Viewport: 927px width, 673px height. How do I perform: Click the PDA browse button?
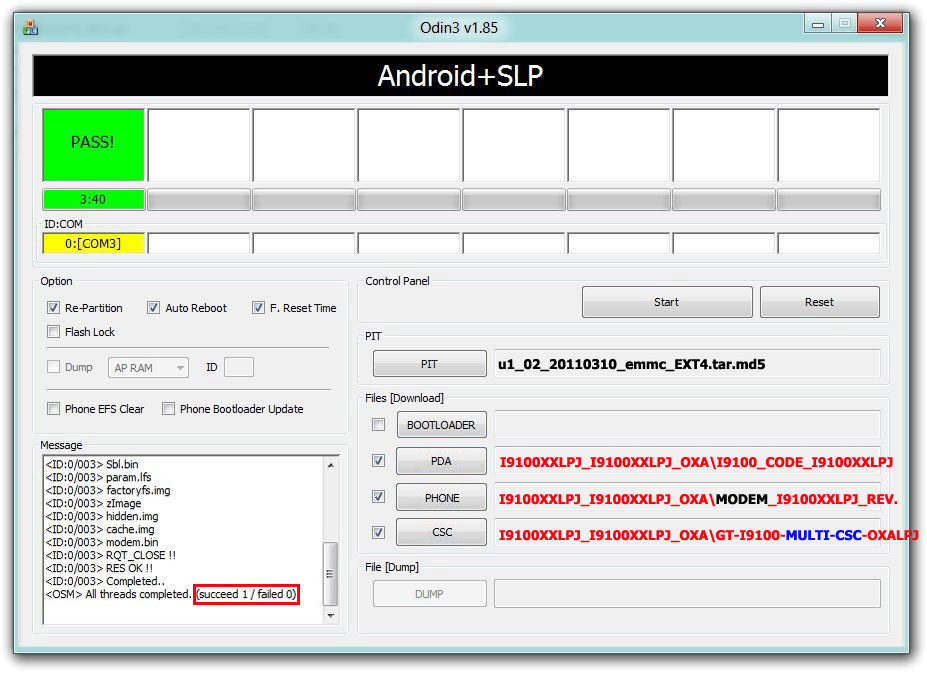coord(441,461)
